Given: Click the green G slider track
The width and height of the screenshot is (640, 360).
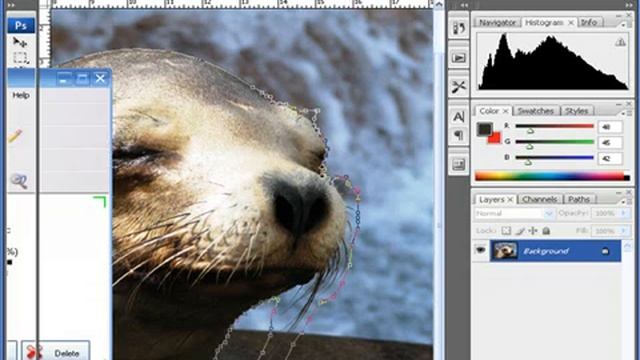Looking at the screenshot, I should click(554, 142).
